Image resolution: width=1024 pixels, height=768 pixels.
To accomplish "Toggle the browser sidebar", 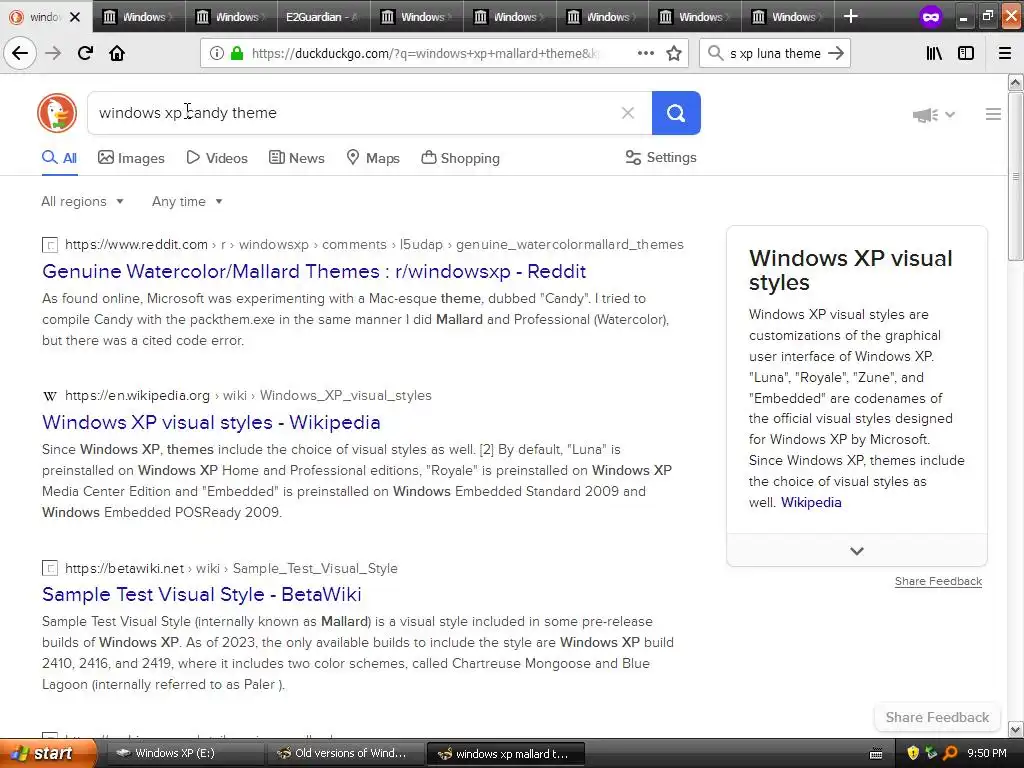I will pos(966,54).
